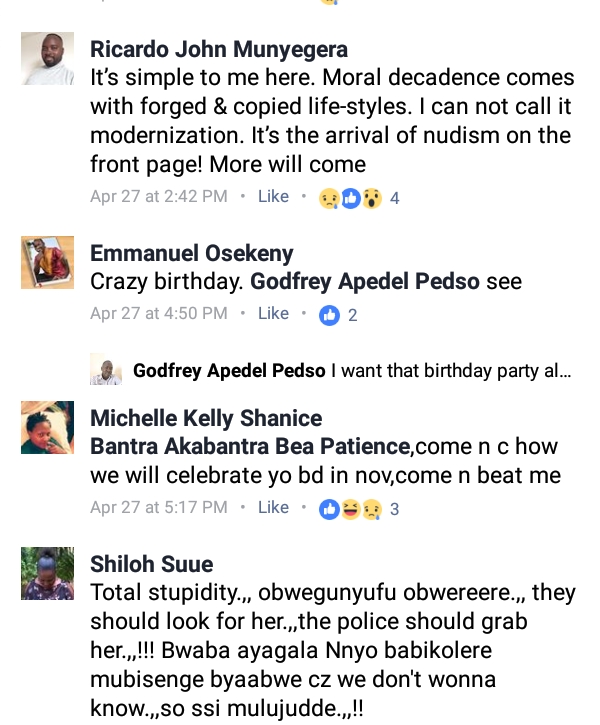This screenshot has width=600, height=725.
Task: View reaction icons on Michelle's comment
Action: coord(351,509)
